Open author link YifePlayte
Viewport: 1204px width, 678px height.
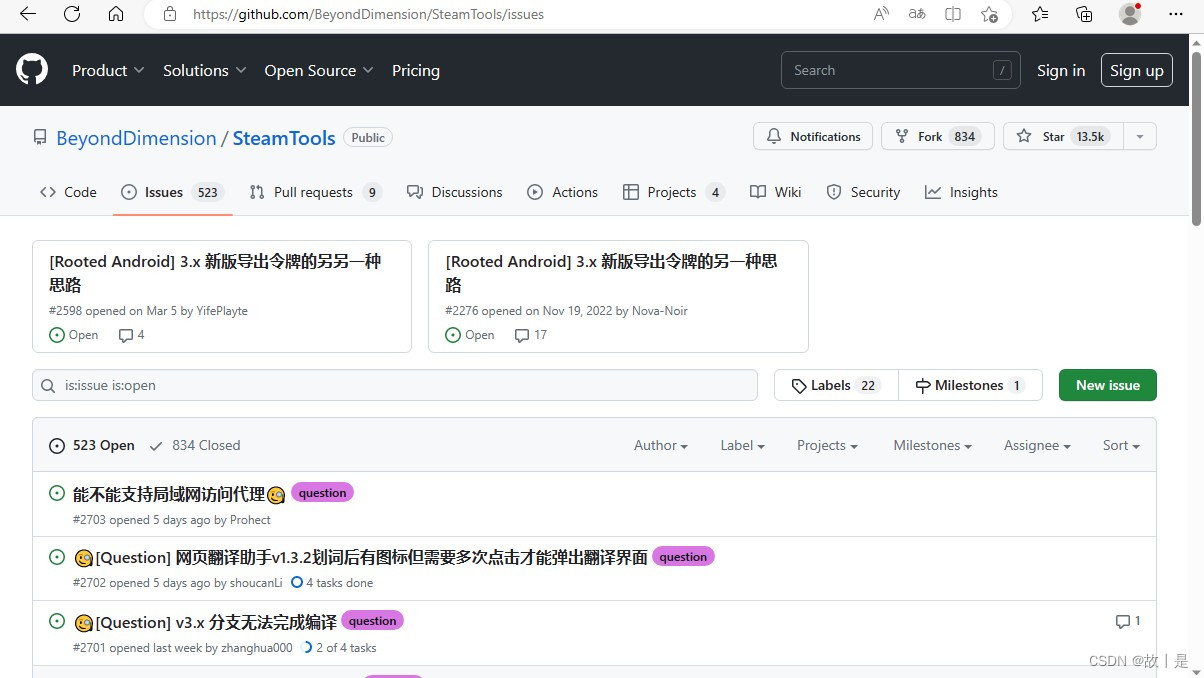click(222, 311)
